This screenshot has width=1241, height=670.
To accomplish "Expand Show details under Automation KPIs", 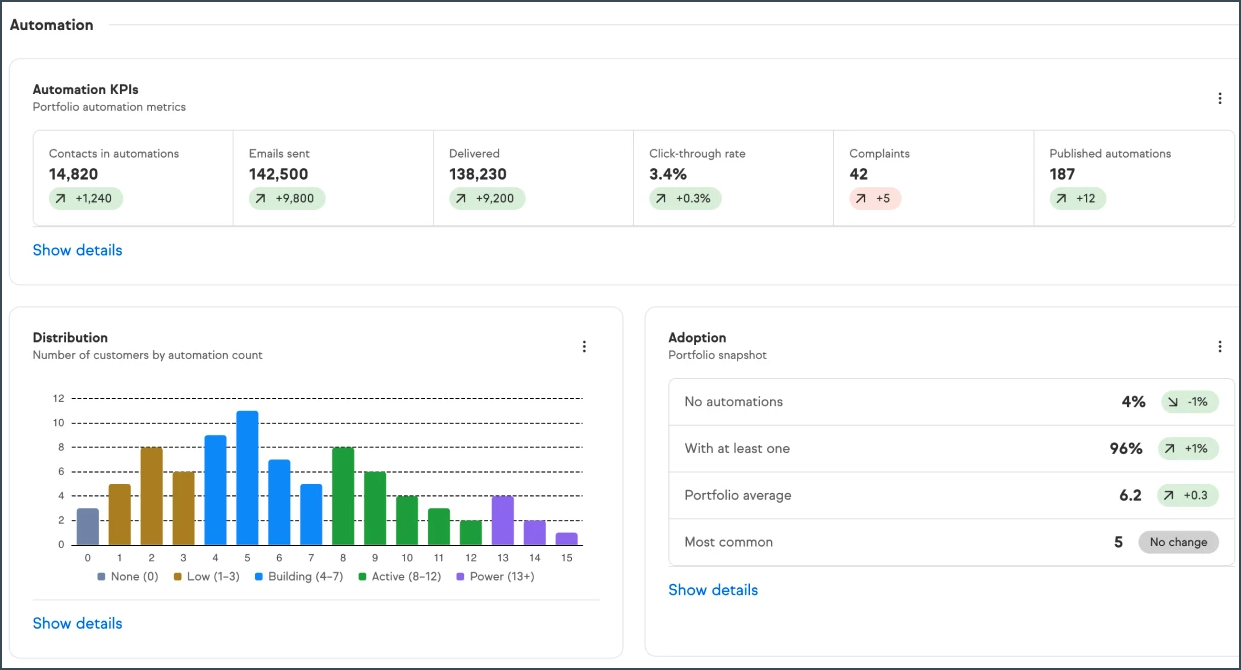I will (x=77, y=250).
